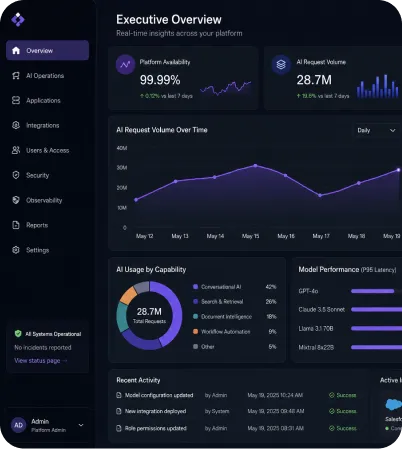
Task: Open Settings from the sidebar
Action: click(47, 250)
